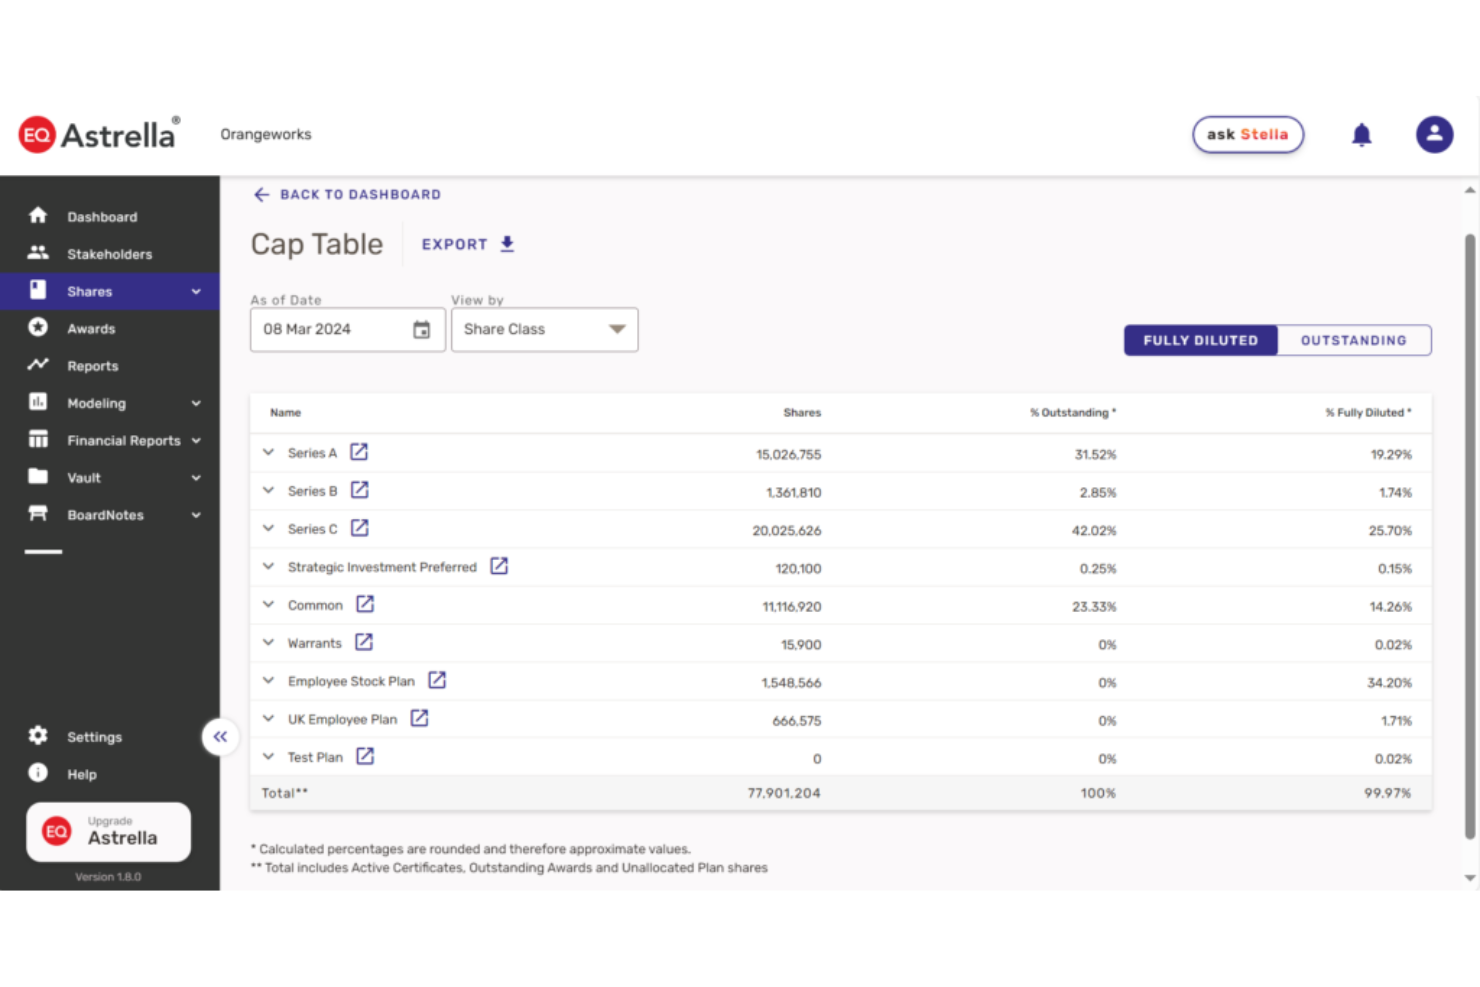Expand the Series A row
The height and width of the screenshot is (987, 1480).
(x=268, y=452)
